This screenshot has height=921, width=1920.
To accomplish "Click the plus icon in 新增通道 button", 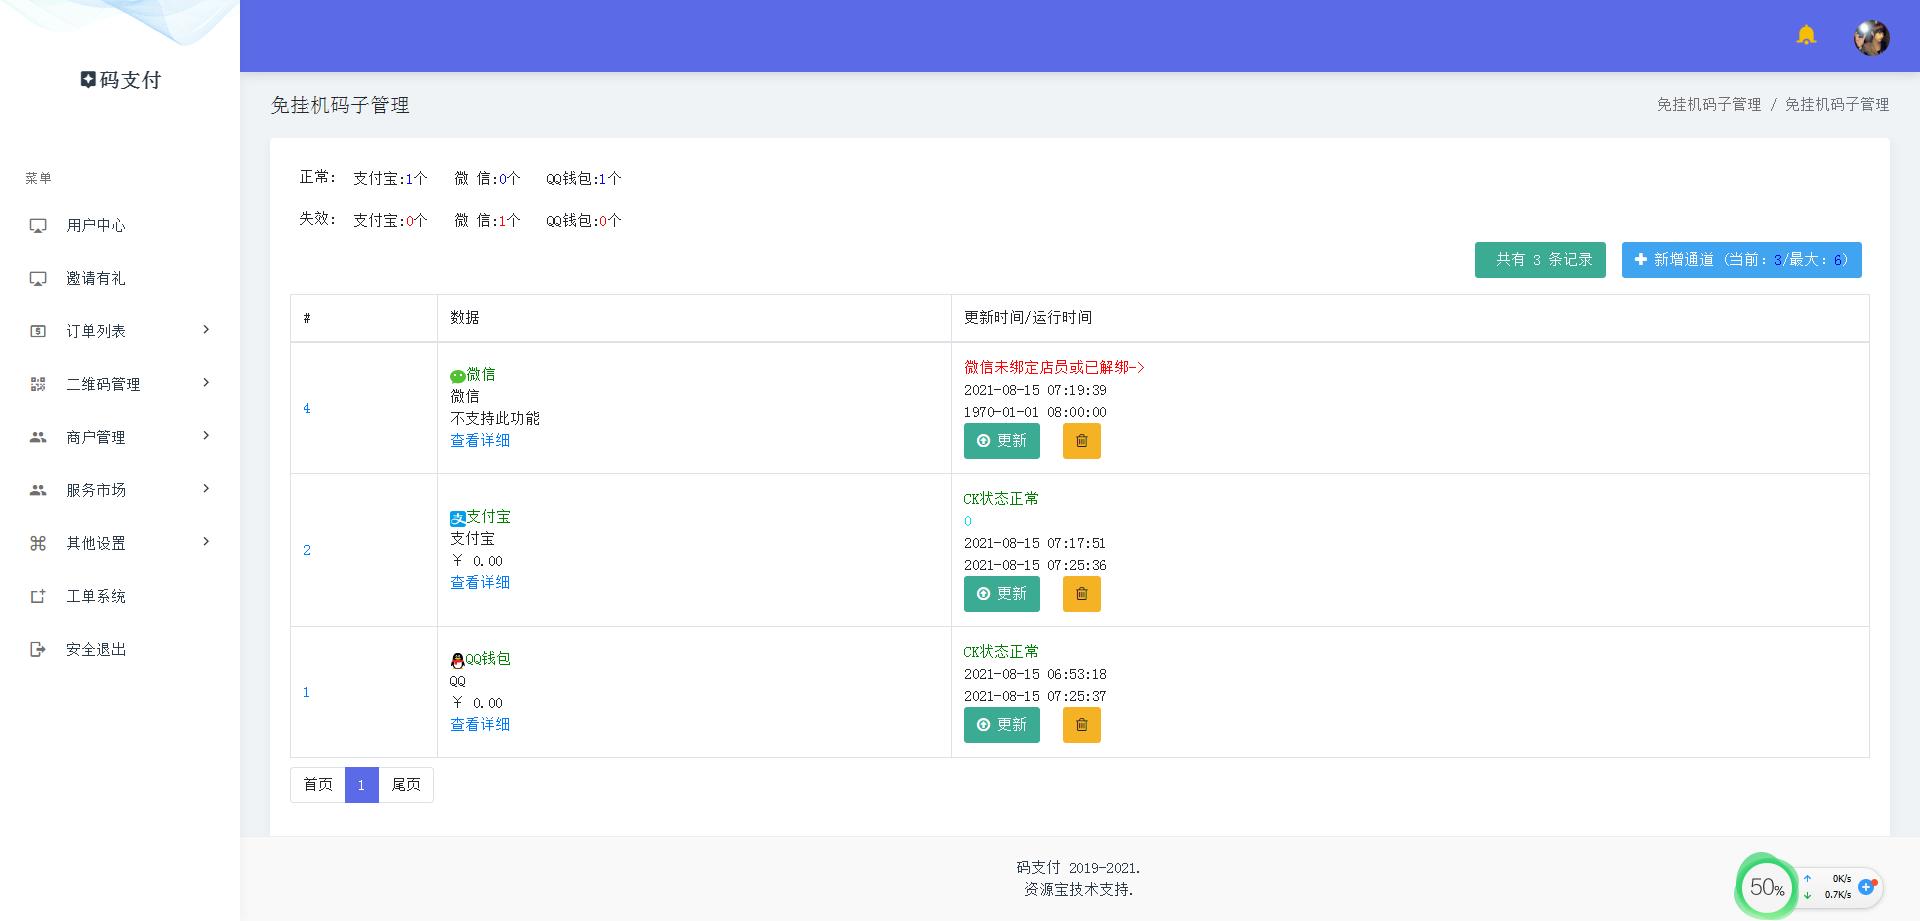I will tap(1640, 260).
